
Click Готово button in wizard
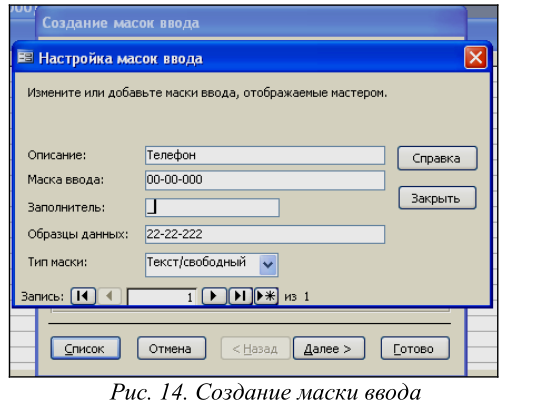[415, 348]
